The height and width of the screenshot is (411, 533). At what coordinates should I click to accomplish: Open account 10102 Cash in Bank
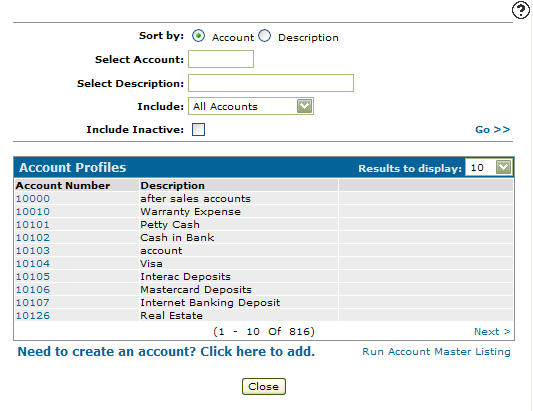[x=33, y=237]
